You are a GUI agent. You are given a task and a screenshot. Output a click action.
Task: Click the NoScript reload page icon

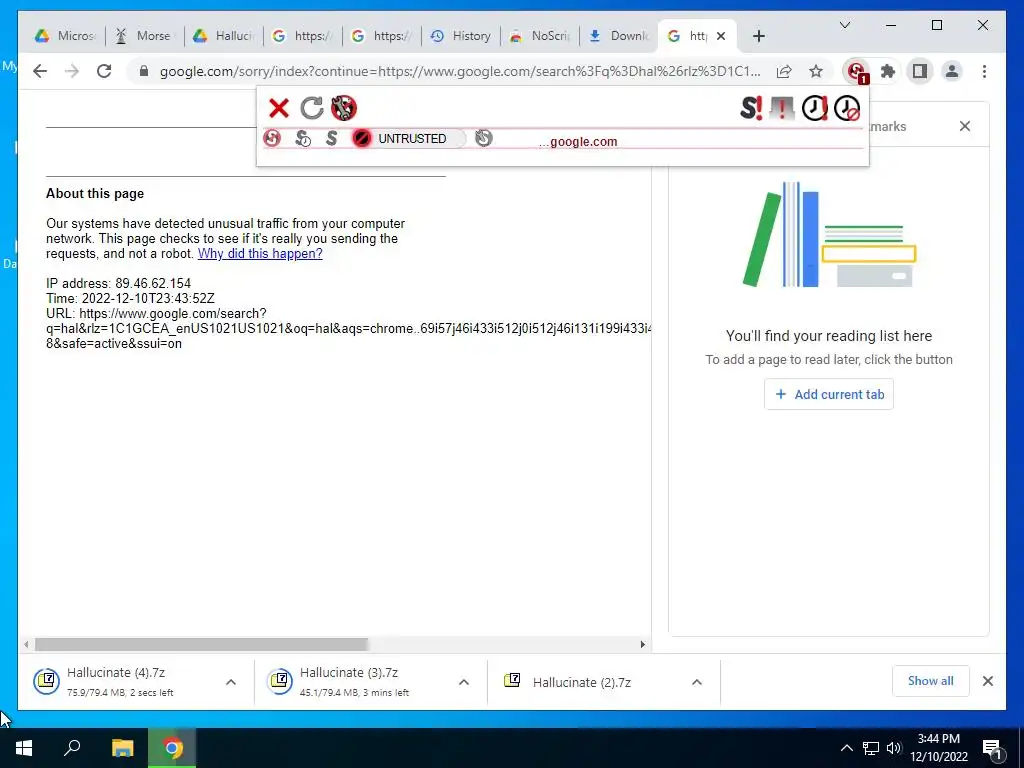[312, 108]
